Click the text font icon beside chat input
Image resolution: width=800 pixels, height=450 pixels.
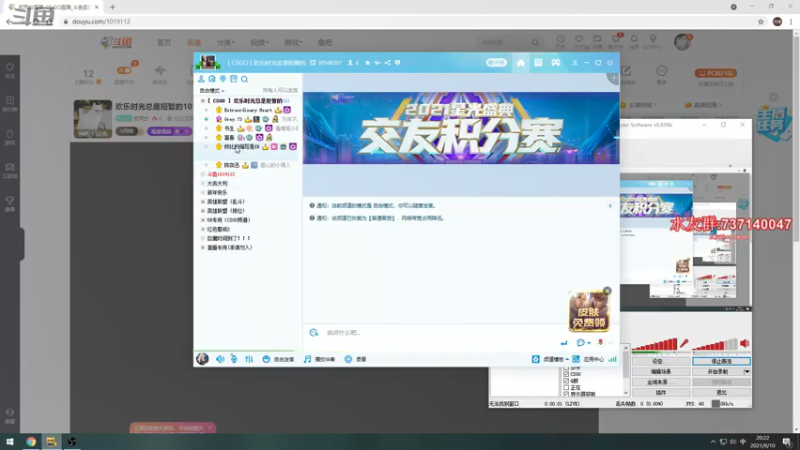pyautogui.click(x=314, y=333)
